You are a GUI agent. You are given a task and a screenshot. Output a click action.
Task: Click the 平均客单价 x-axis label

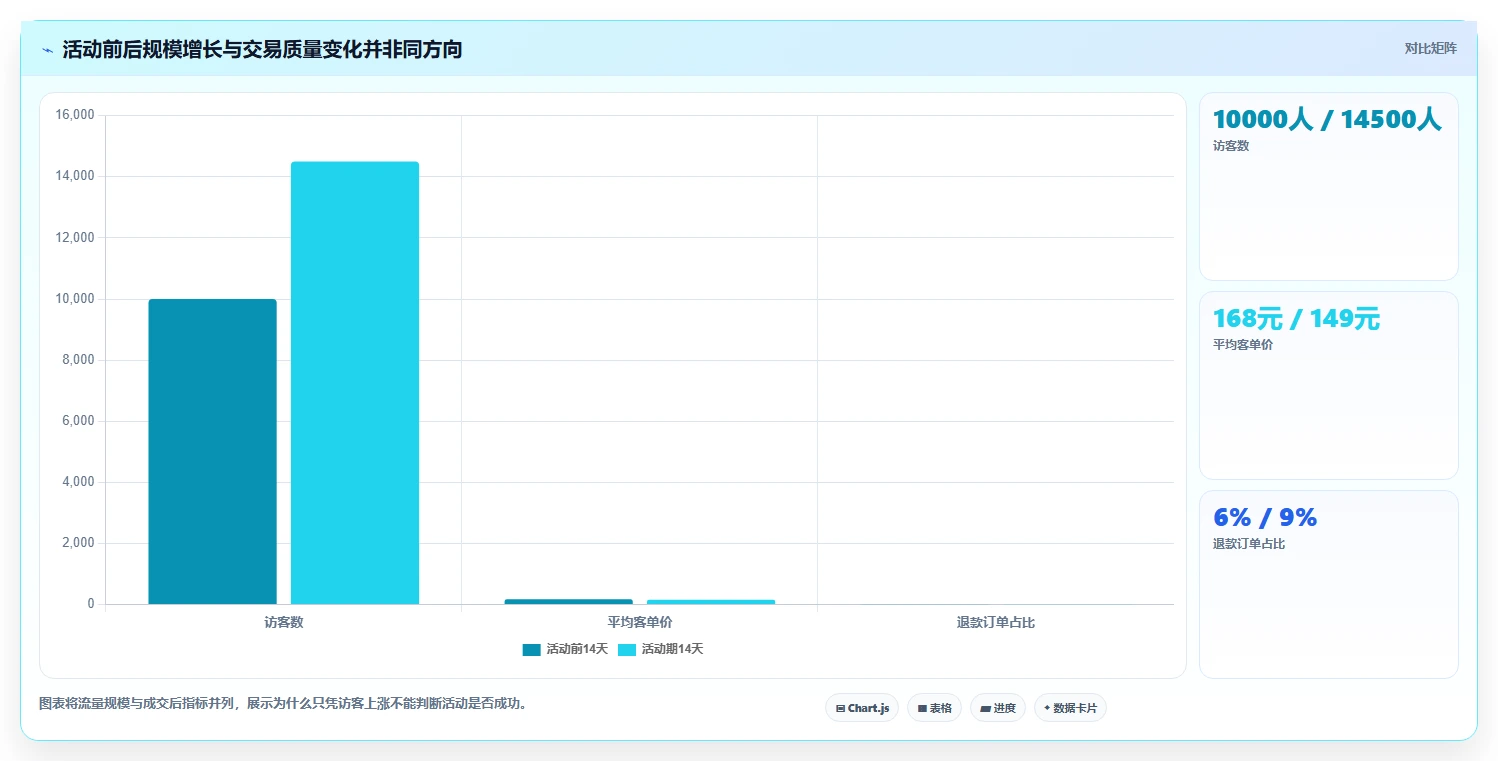click(640, 622)
